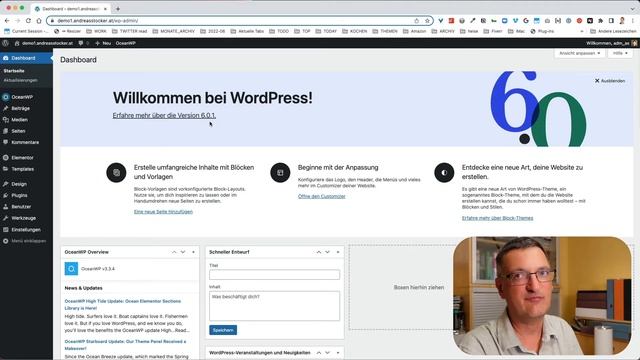Follow link about Version 6.0.1

(164, 116)
